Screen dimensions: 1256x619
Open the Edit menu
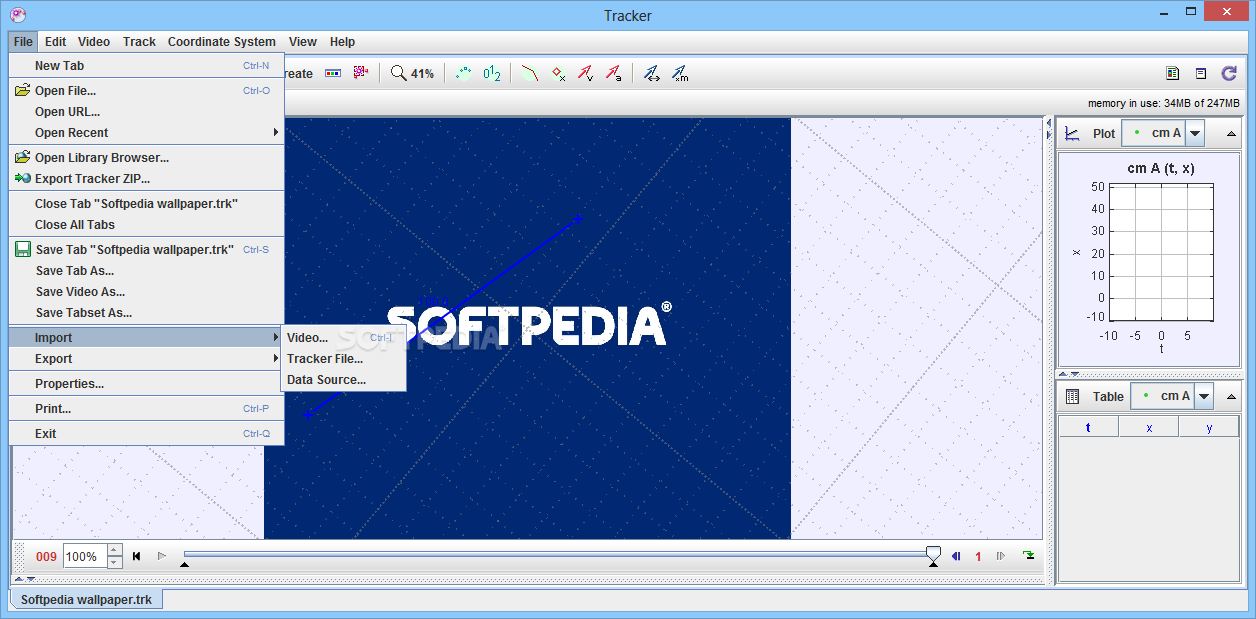(55, 41)
